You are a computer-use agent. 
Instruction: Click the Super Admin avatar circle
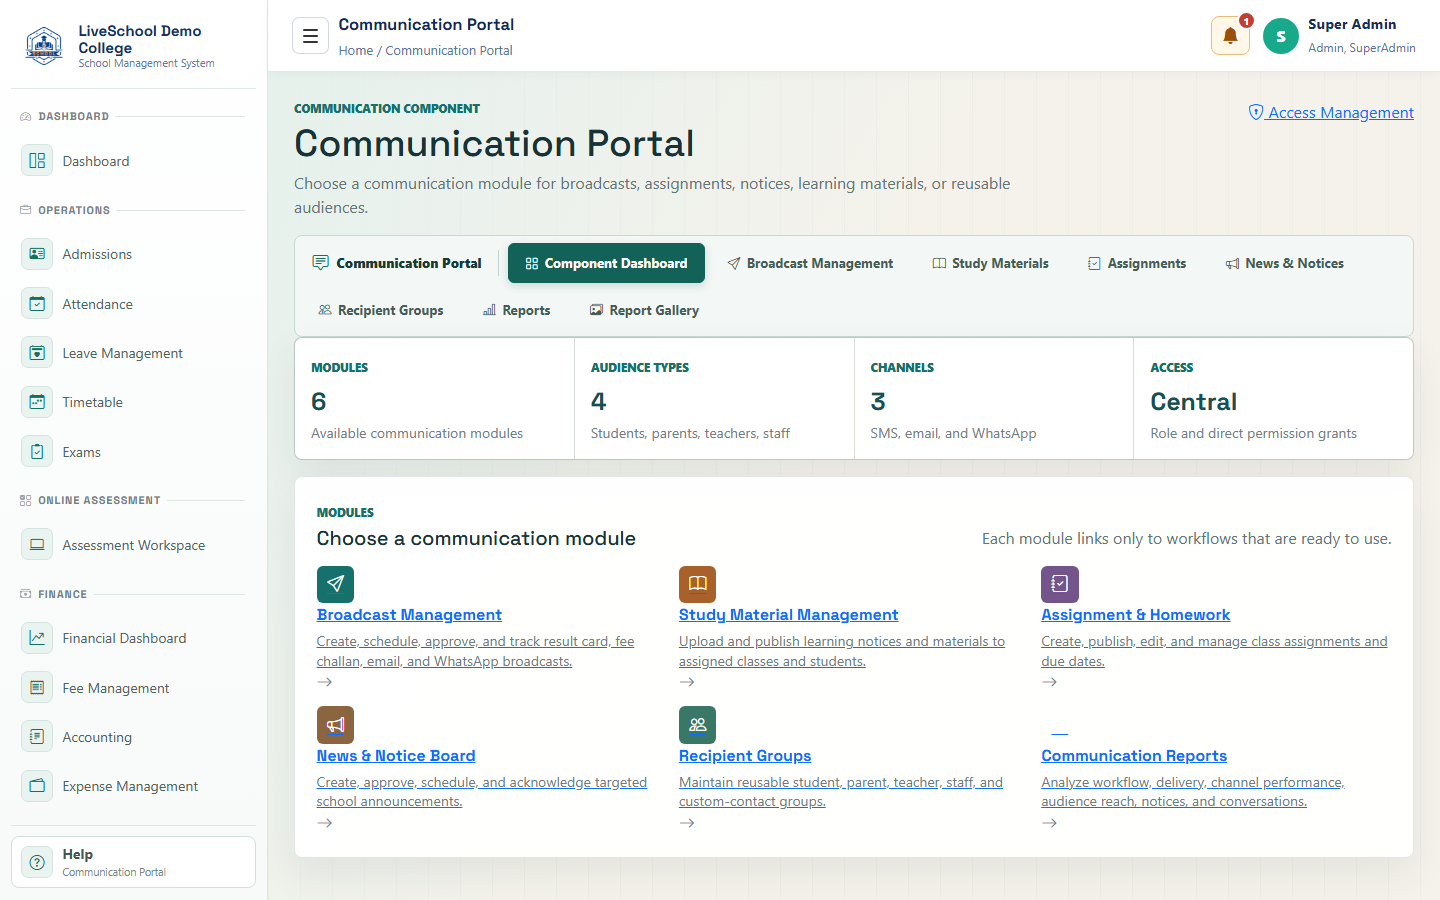tap(1280, 36)
